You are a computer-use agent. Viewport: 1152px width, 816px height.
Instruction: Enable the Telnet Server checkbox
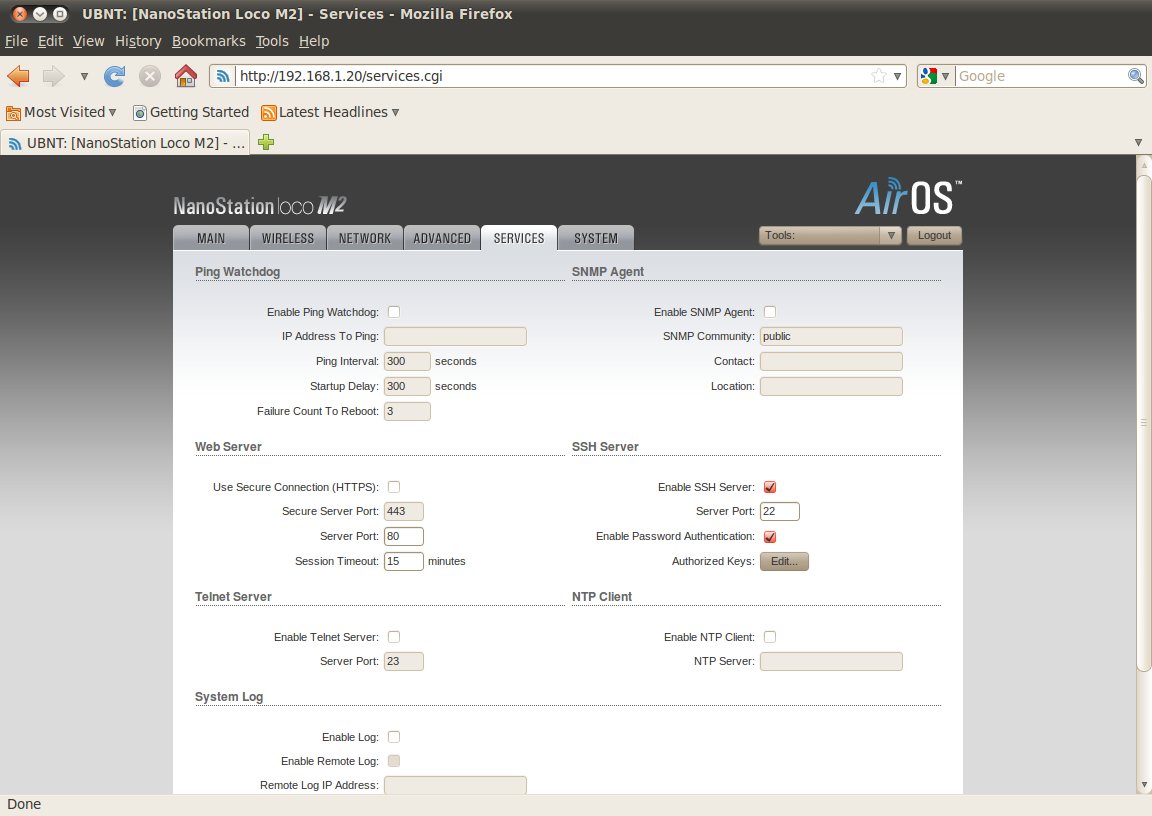(x=394, y=637)
